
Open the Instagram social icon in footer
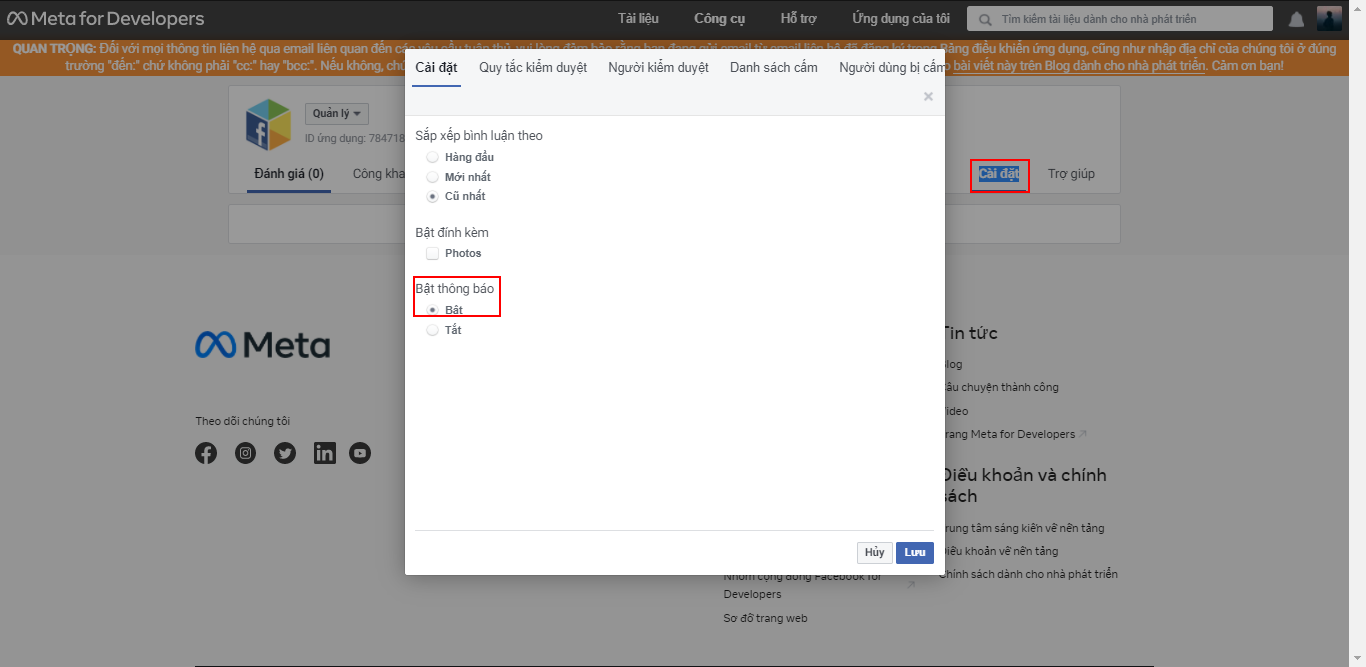point(245,453)
